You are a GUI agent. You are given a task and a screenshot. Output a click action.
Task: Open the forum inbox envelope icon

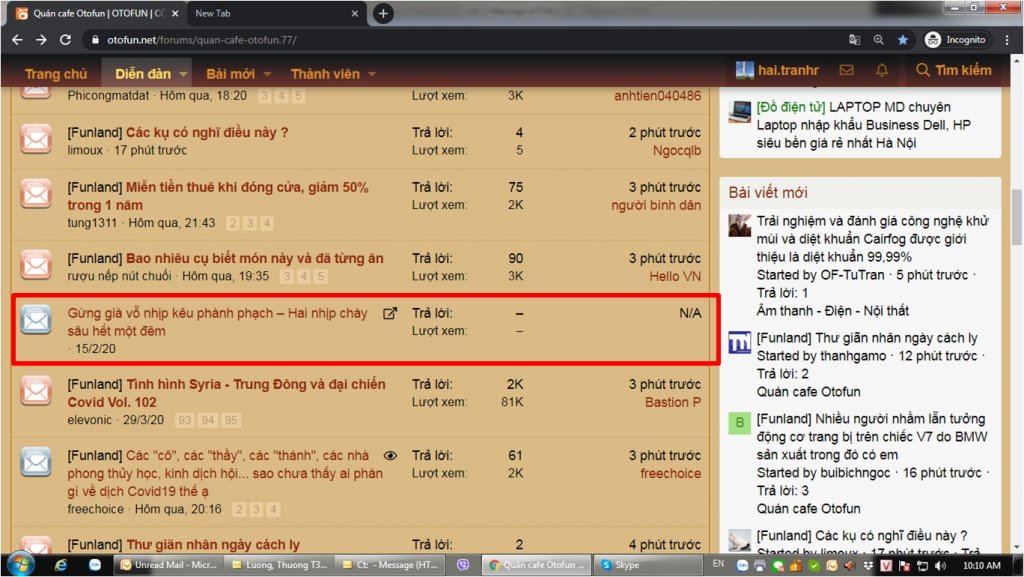[846, 70]
